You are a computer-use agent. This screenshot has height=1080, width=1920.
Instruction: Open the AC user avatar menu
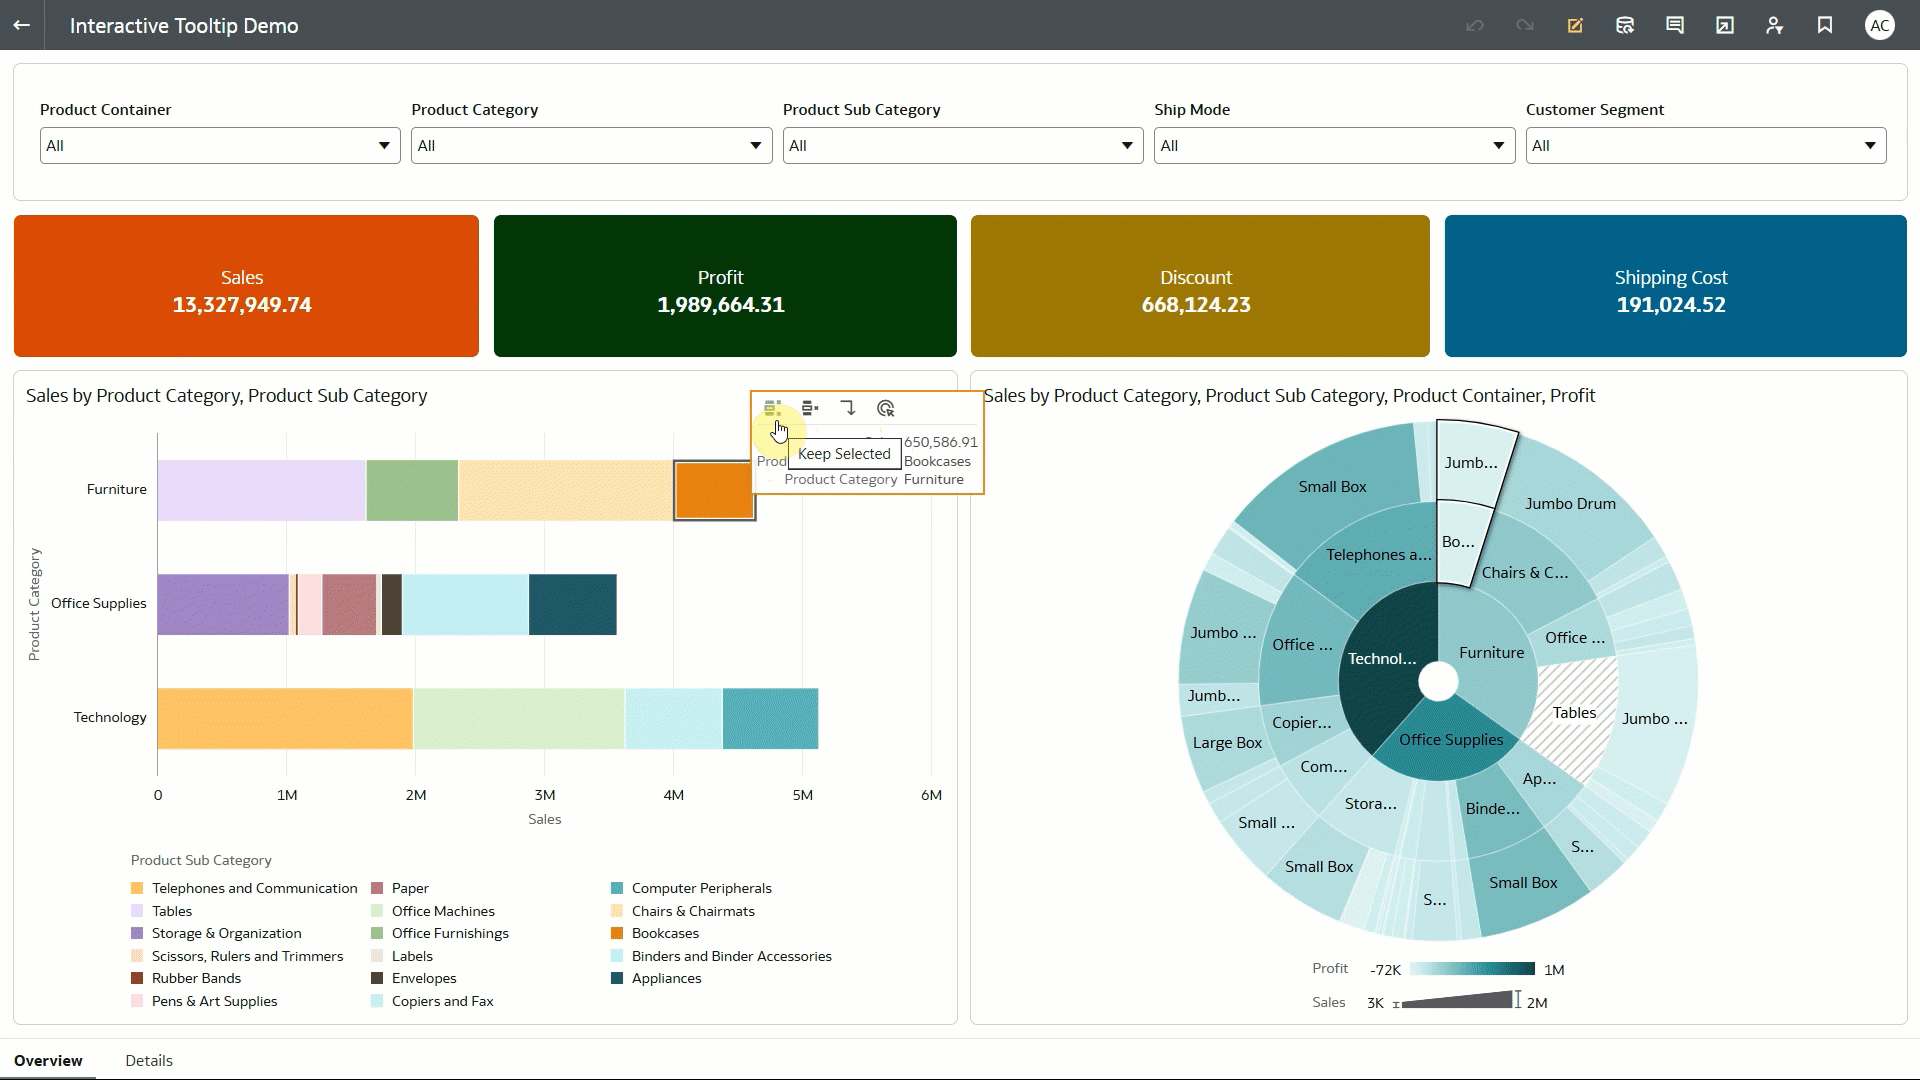tap(1879, 25)
